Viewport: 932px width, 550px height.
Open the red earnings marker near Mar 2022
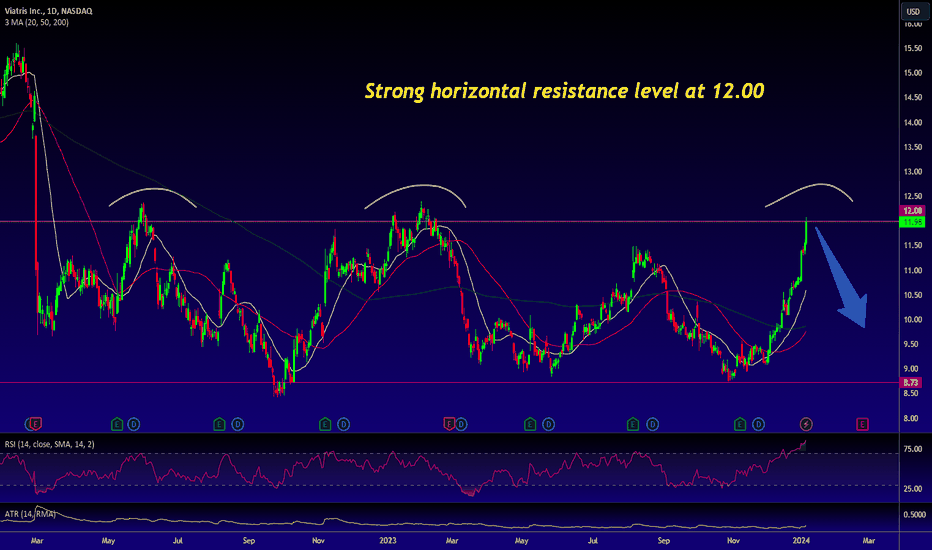click(36, 424)
